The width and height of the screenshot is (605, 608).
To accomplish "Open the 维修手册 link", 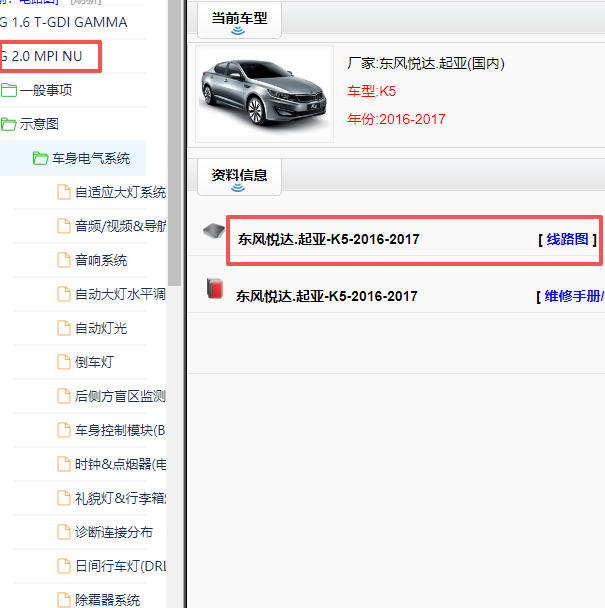I will (x=574, y=296).
